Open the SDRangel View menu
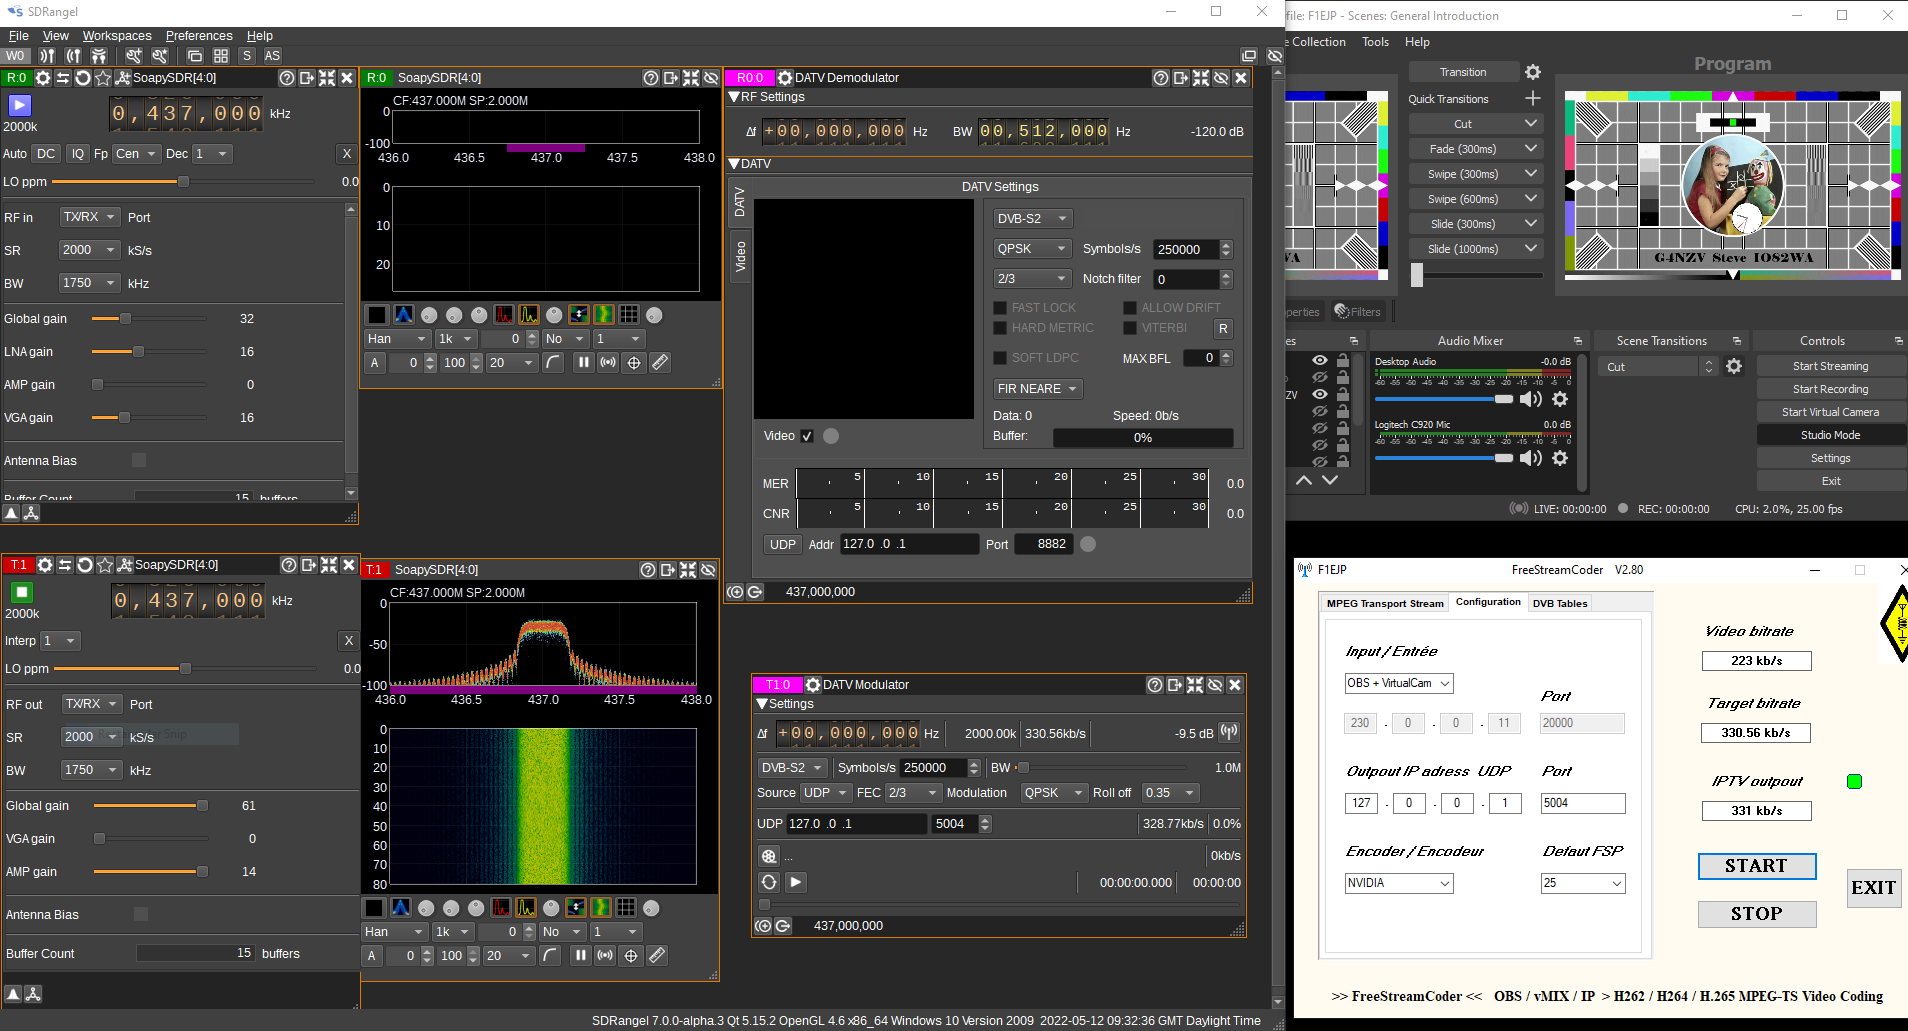This screenshot has height=1031, width=1908. [56, 36]
